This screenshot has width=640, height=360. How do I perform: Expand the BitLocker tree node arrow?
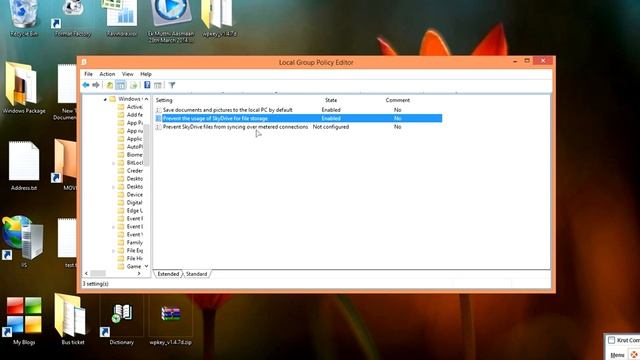pos(113,163)
